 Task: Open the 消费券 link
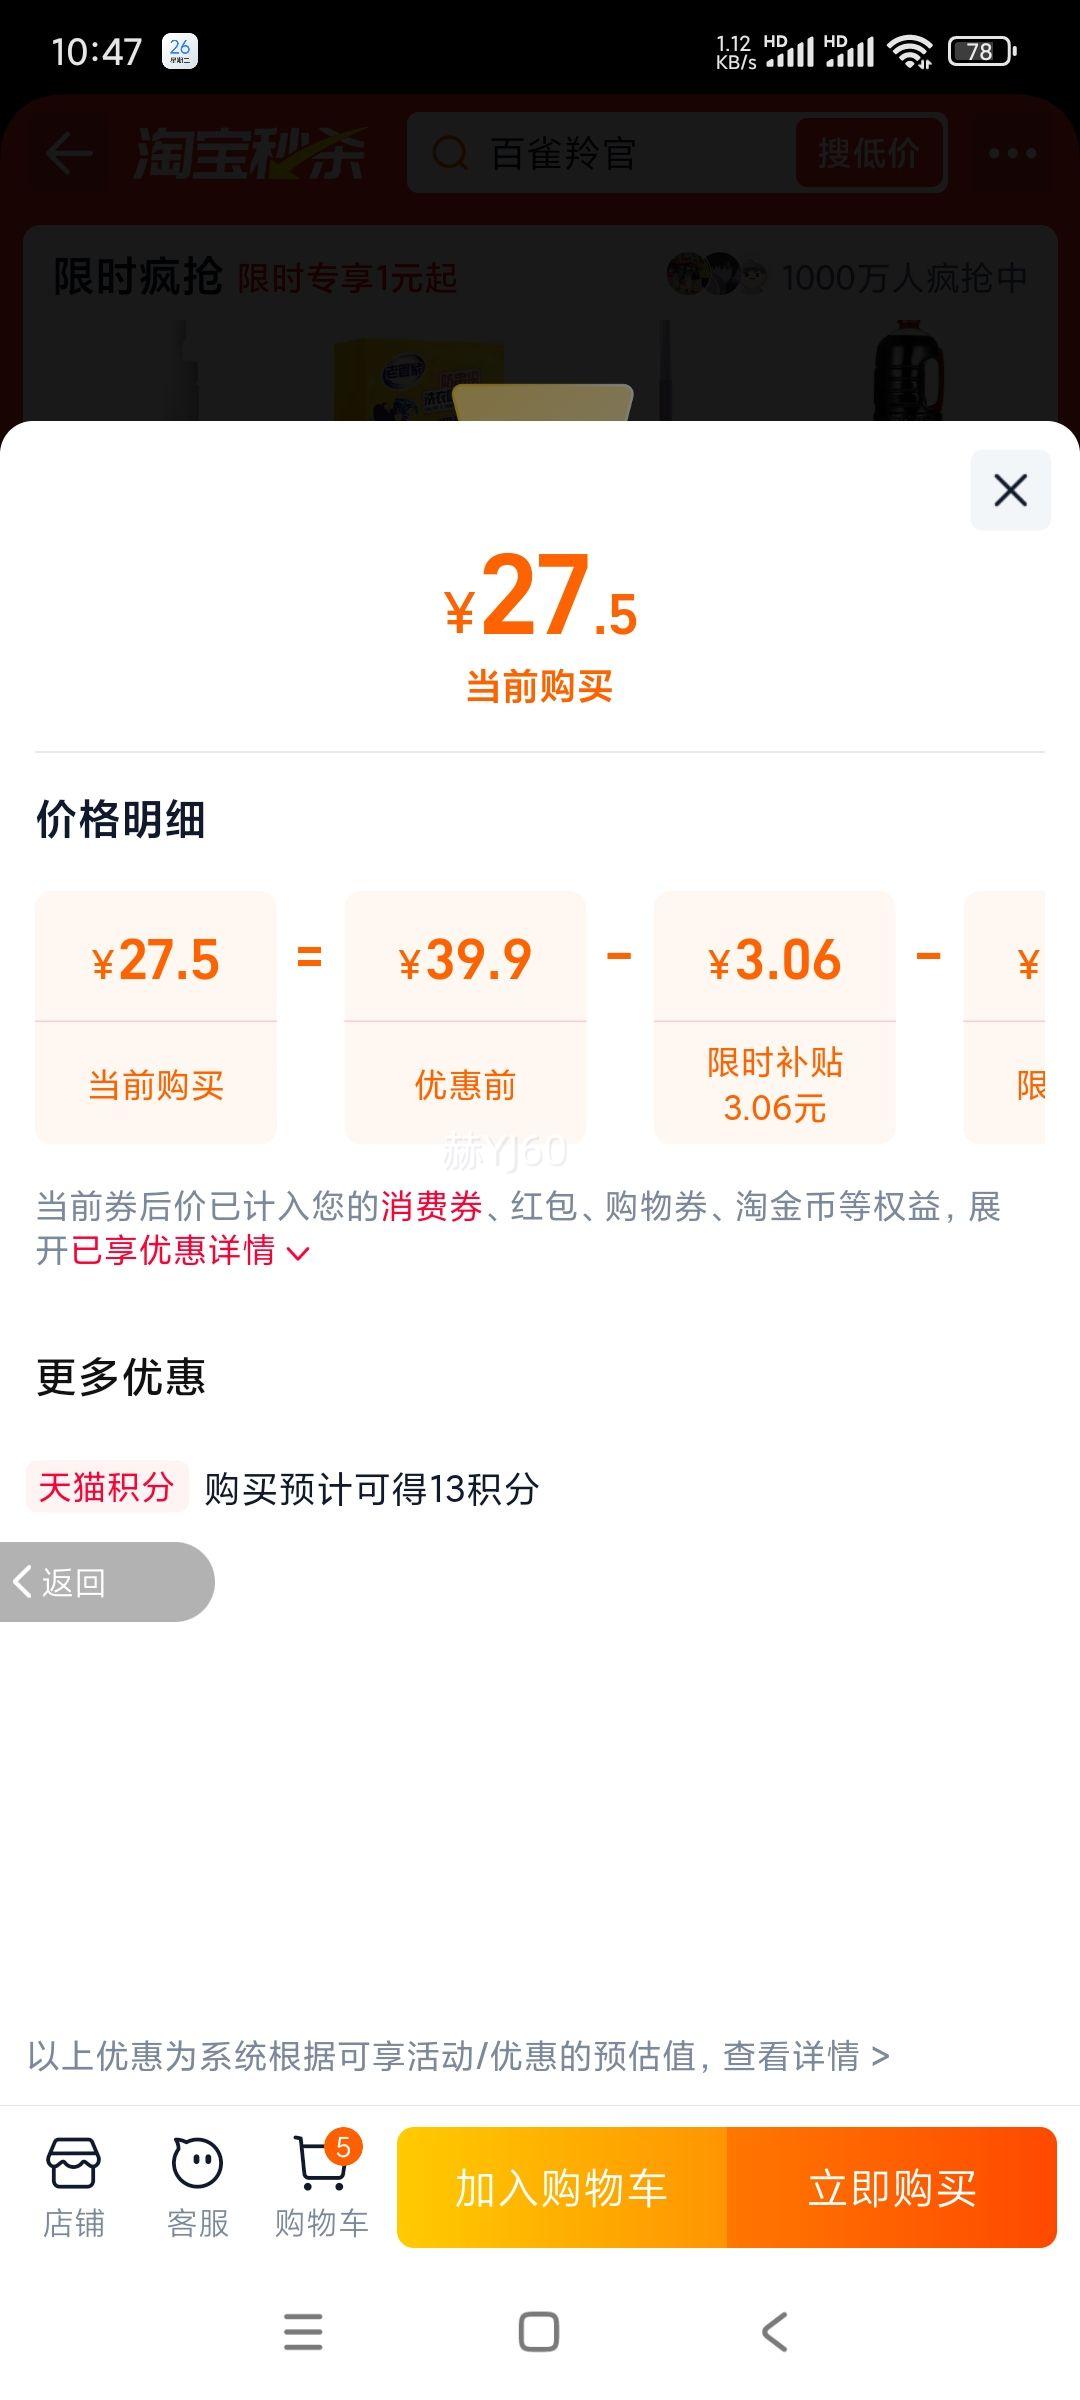431,1206
